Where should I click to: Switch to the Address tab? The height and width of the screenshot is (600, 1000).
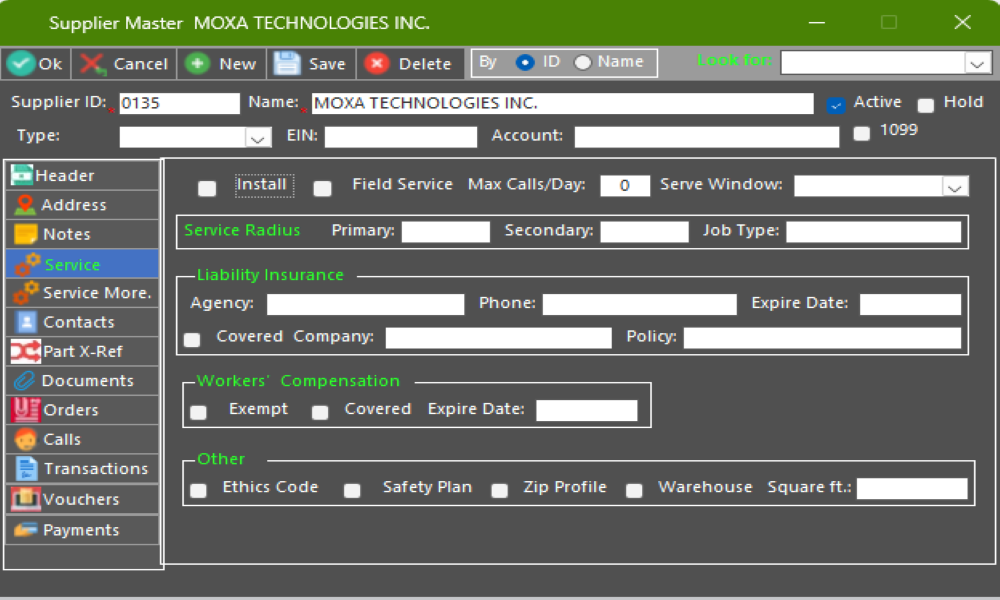click(x=73, y=205)
